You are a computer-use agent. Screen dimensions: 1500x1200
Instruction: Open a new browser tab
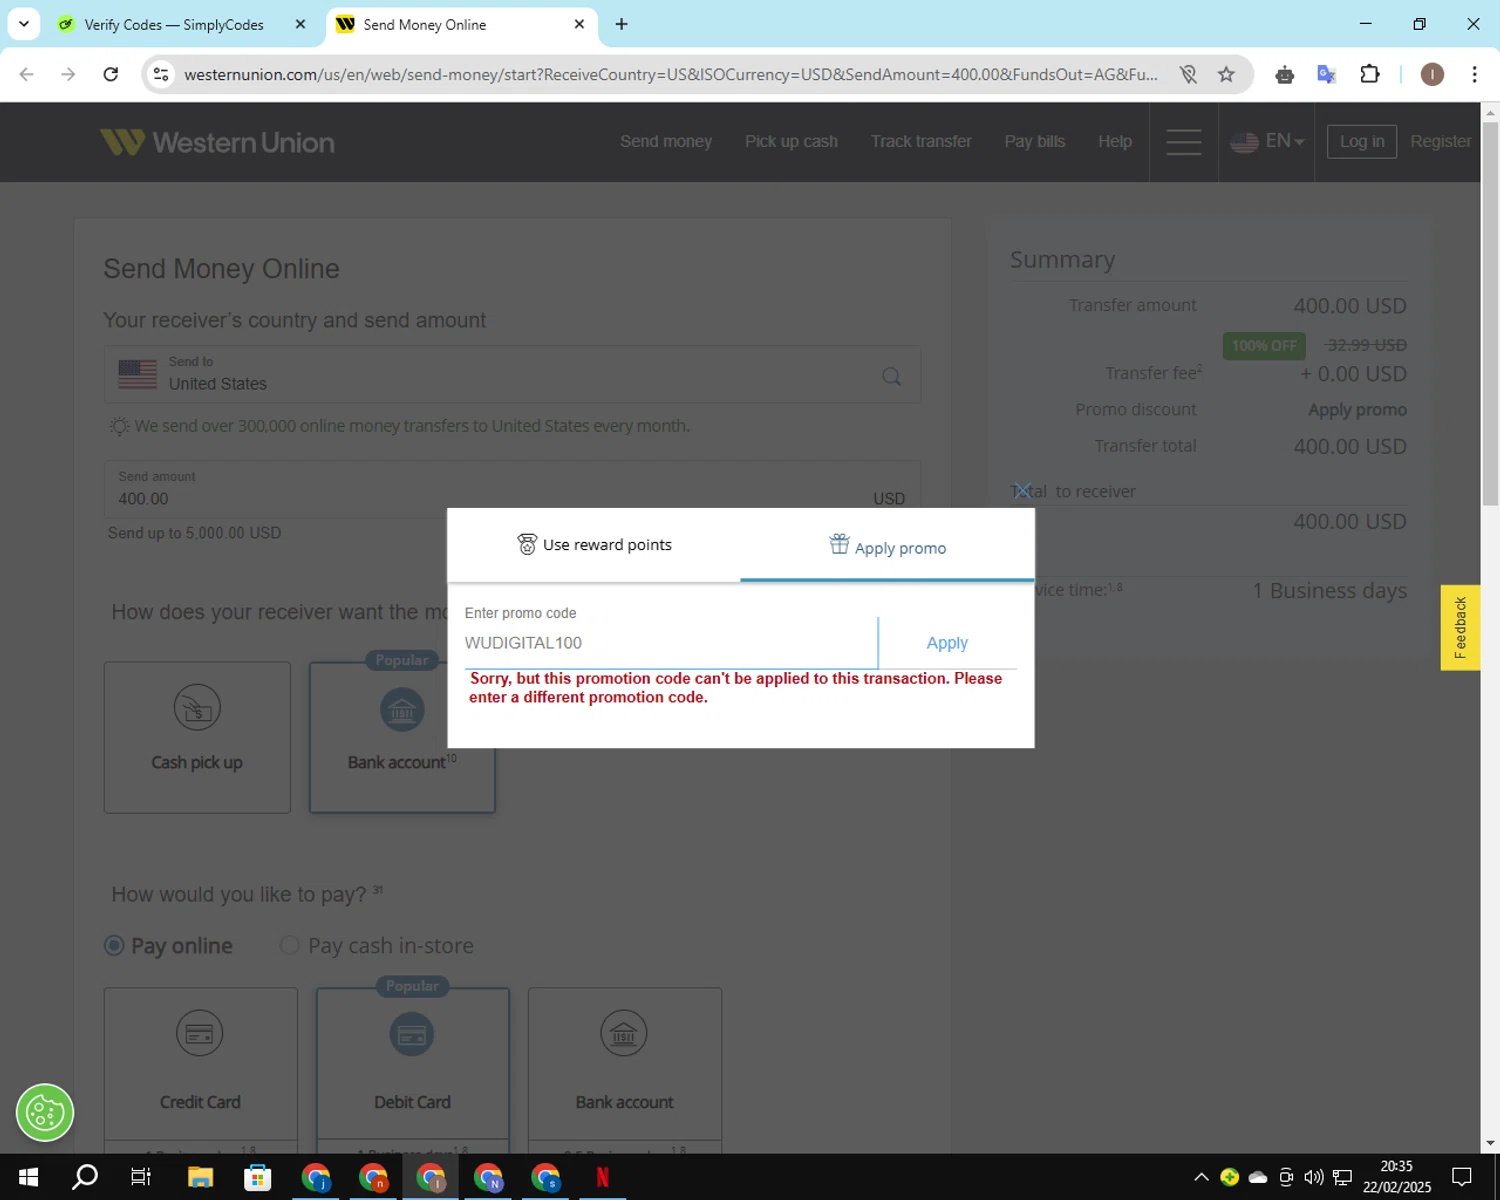[x=622, y=24]
